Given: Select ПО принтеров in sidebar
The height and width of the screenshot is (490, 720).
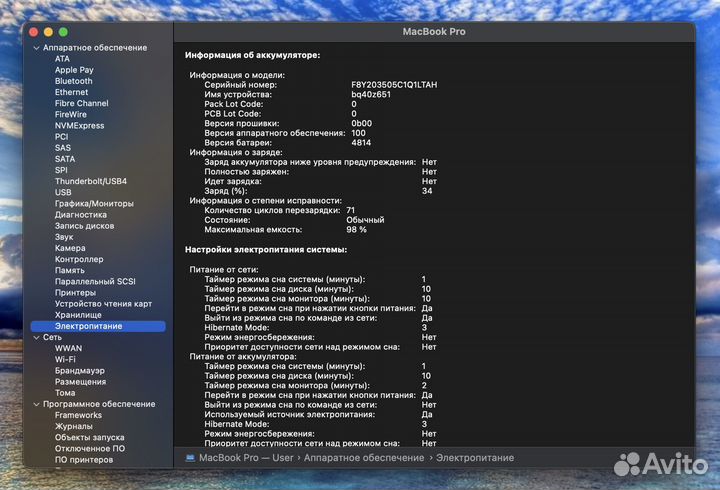Looking at the screenshot, I should click(x=84, y=460).
